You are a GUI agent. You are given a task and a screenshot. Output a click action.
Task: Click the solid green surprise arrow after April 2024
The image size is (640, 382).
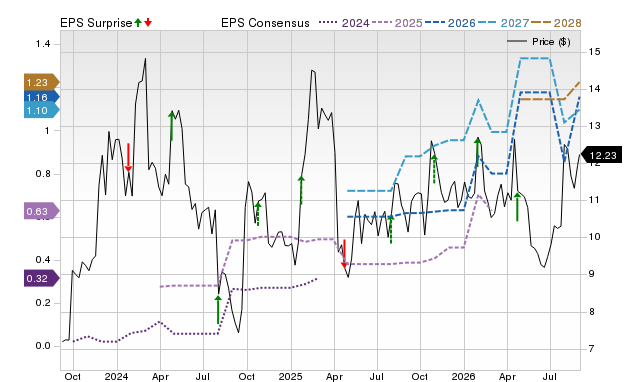point(172,126)
